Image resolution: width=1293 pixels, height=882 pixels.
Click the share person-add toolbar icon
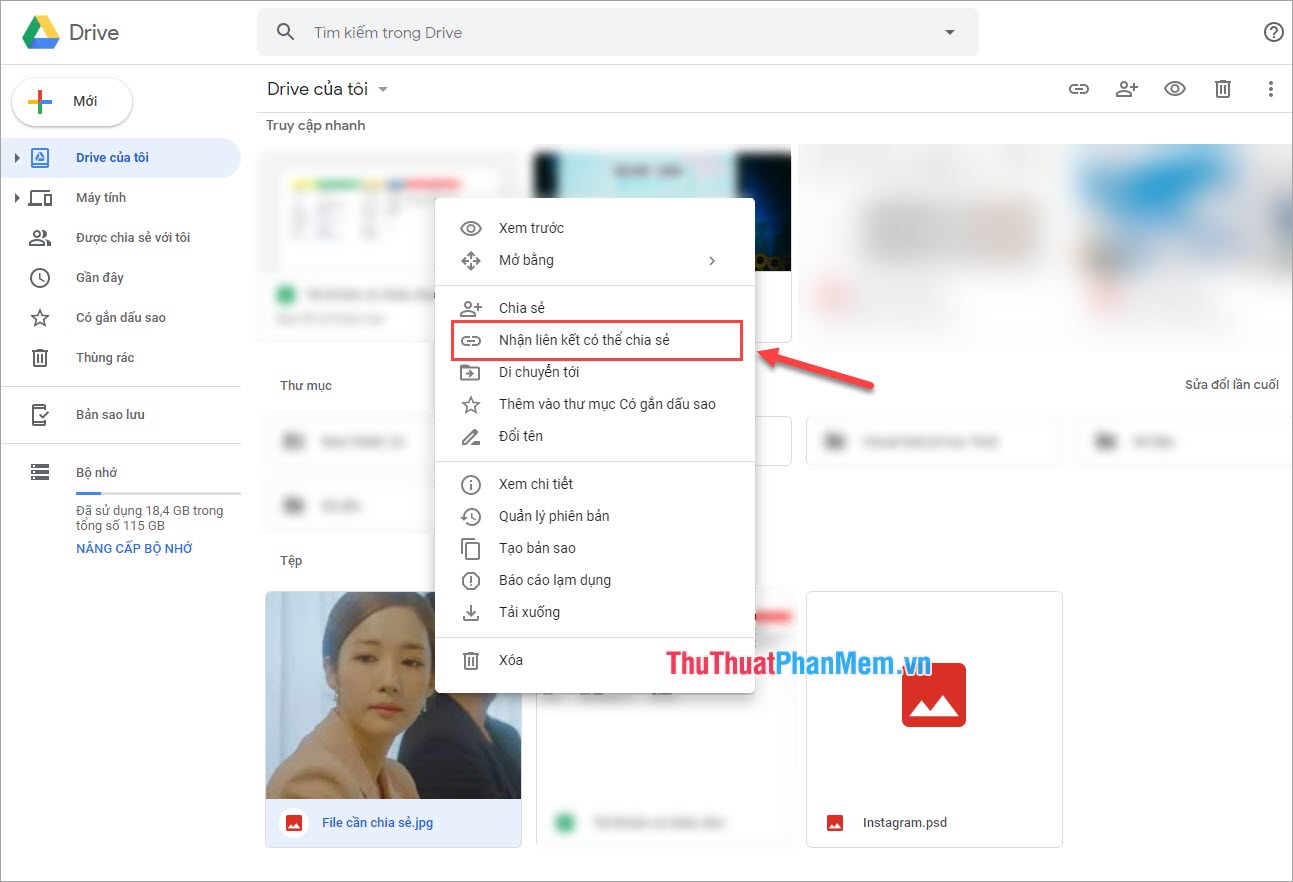coord(1127,89)
